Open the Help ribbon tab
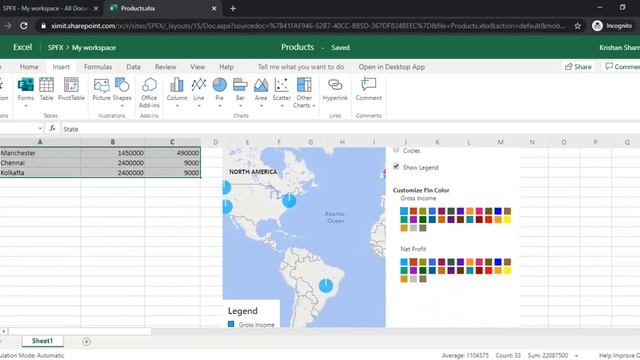This screenshot has width=640, height=360. [x=227, y=67]
